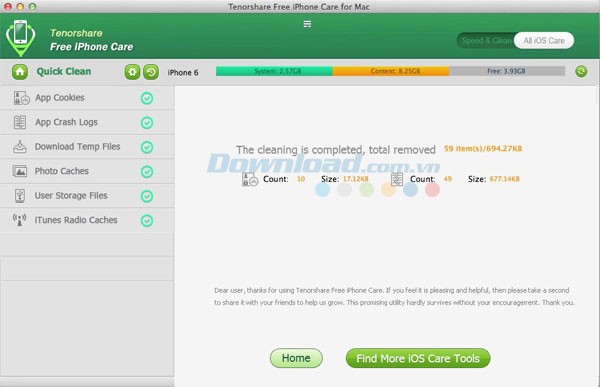Click the 677.14KB size value
The height and width of the screenshot is (387, 600).
tap(504, 179)
